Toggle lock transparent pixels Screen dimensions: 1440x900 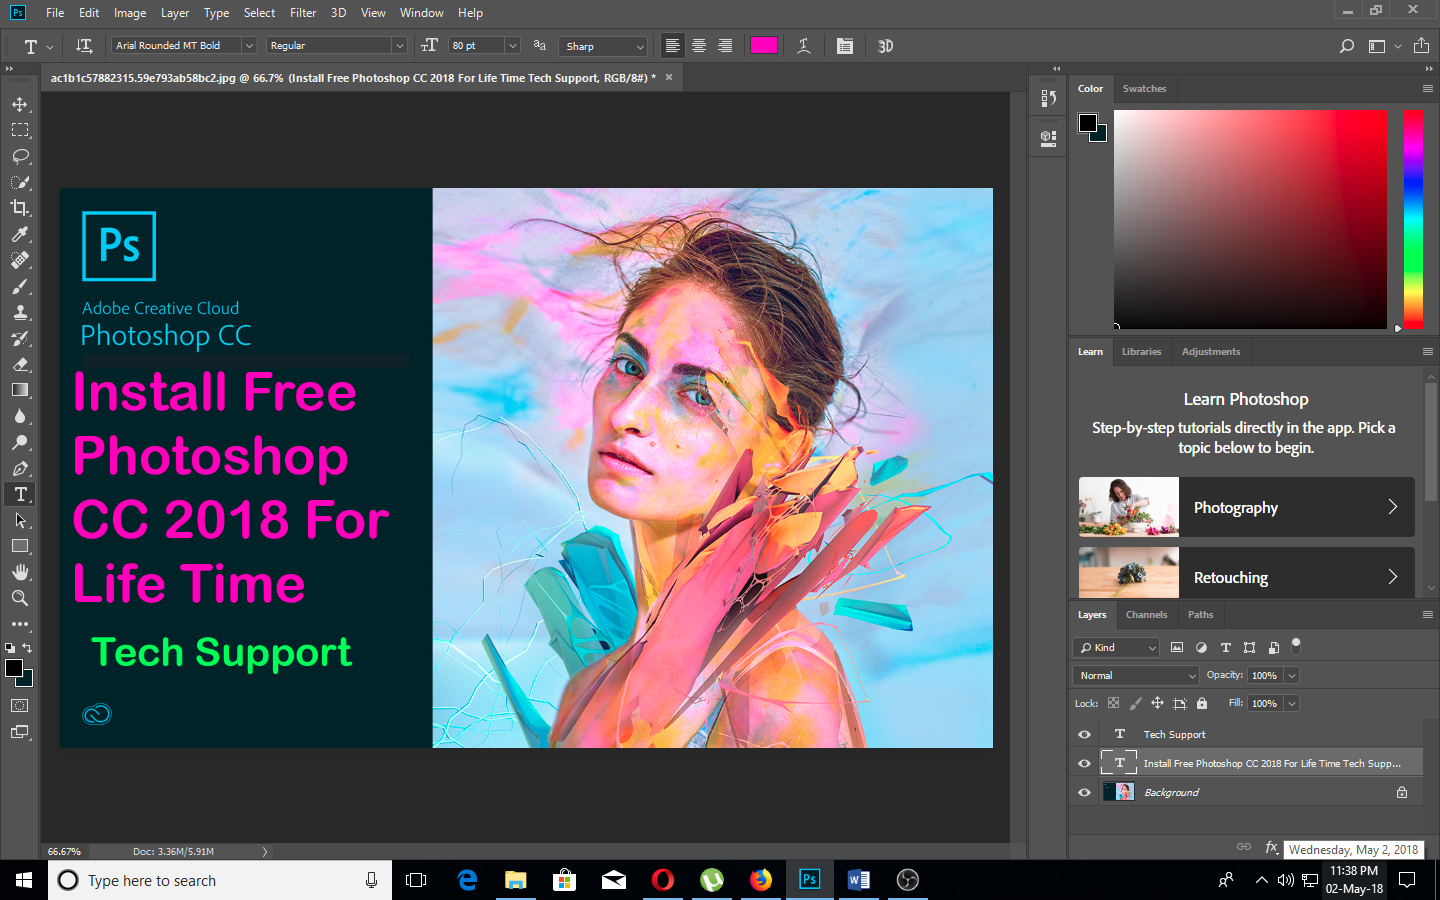[1113, 703]
